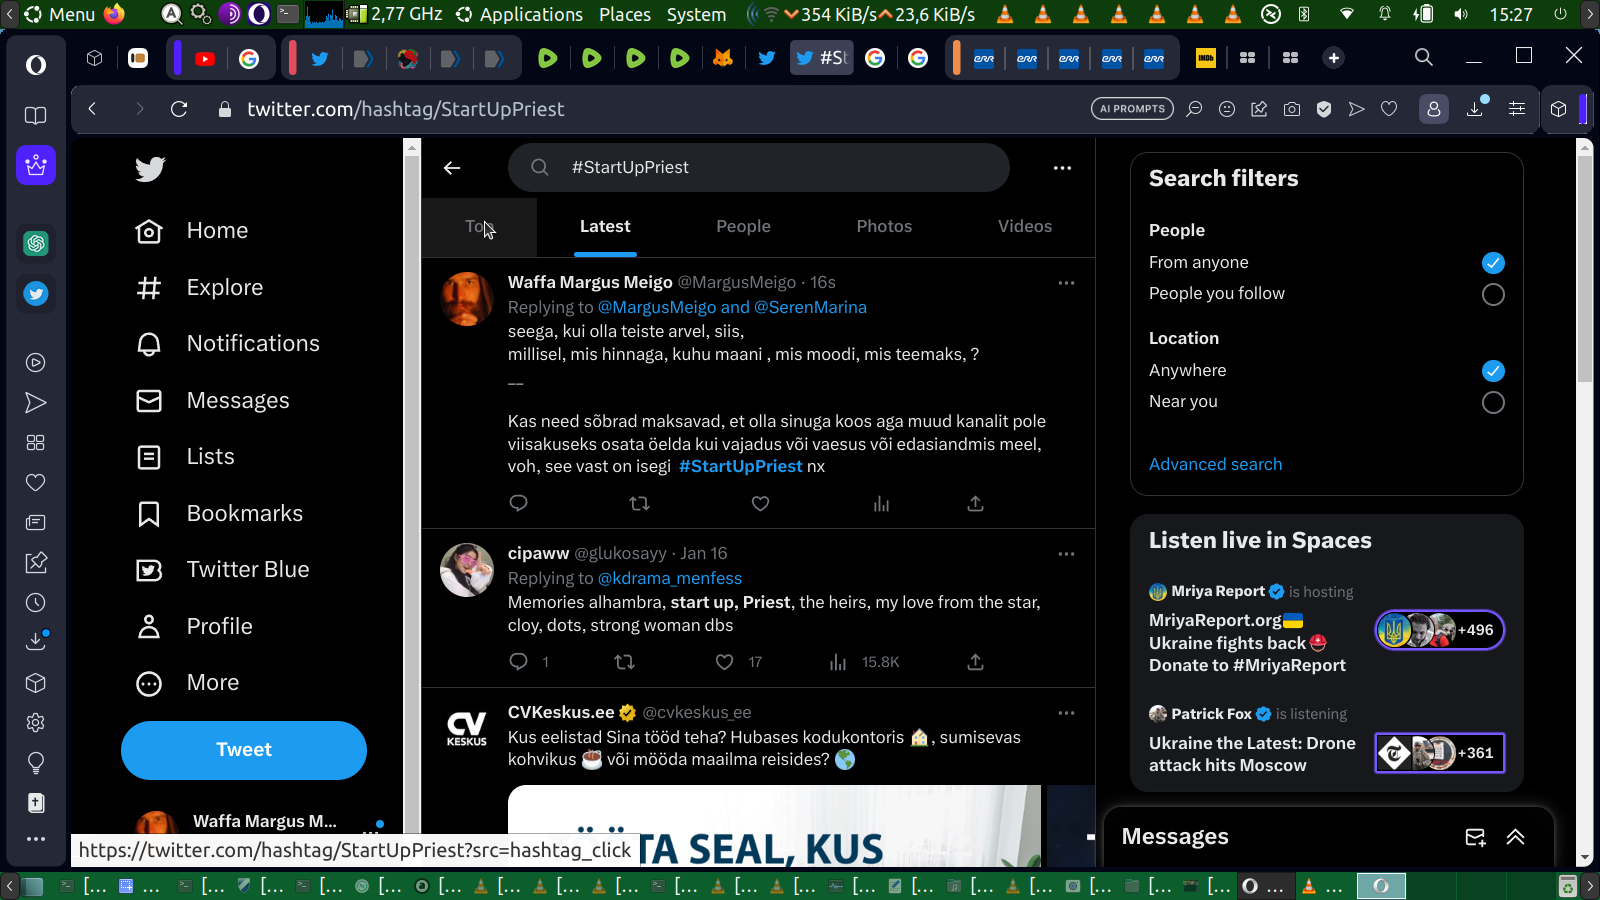Open the three-dot menu beside the search box
1600x900 pixels.
point(1062,168)
